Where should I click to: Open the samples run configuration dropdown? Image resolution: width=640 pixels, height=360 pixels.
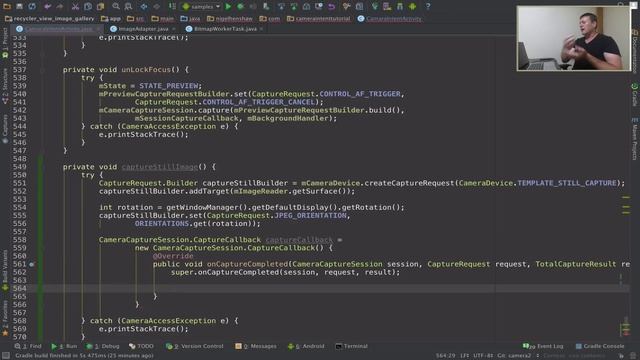201,7
